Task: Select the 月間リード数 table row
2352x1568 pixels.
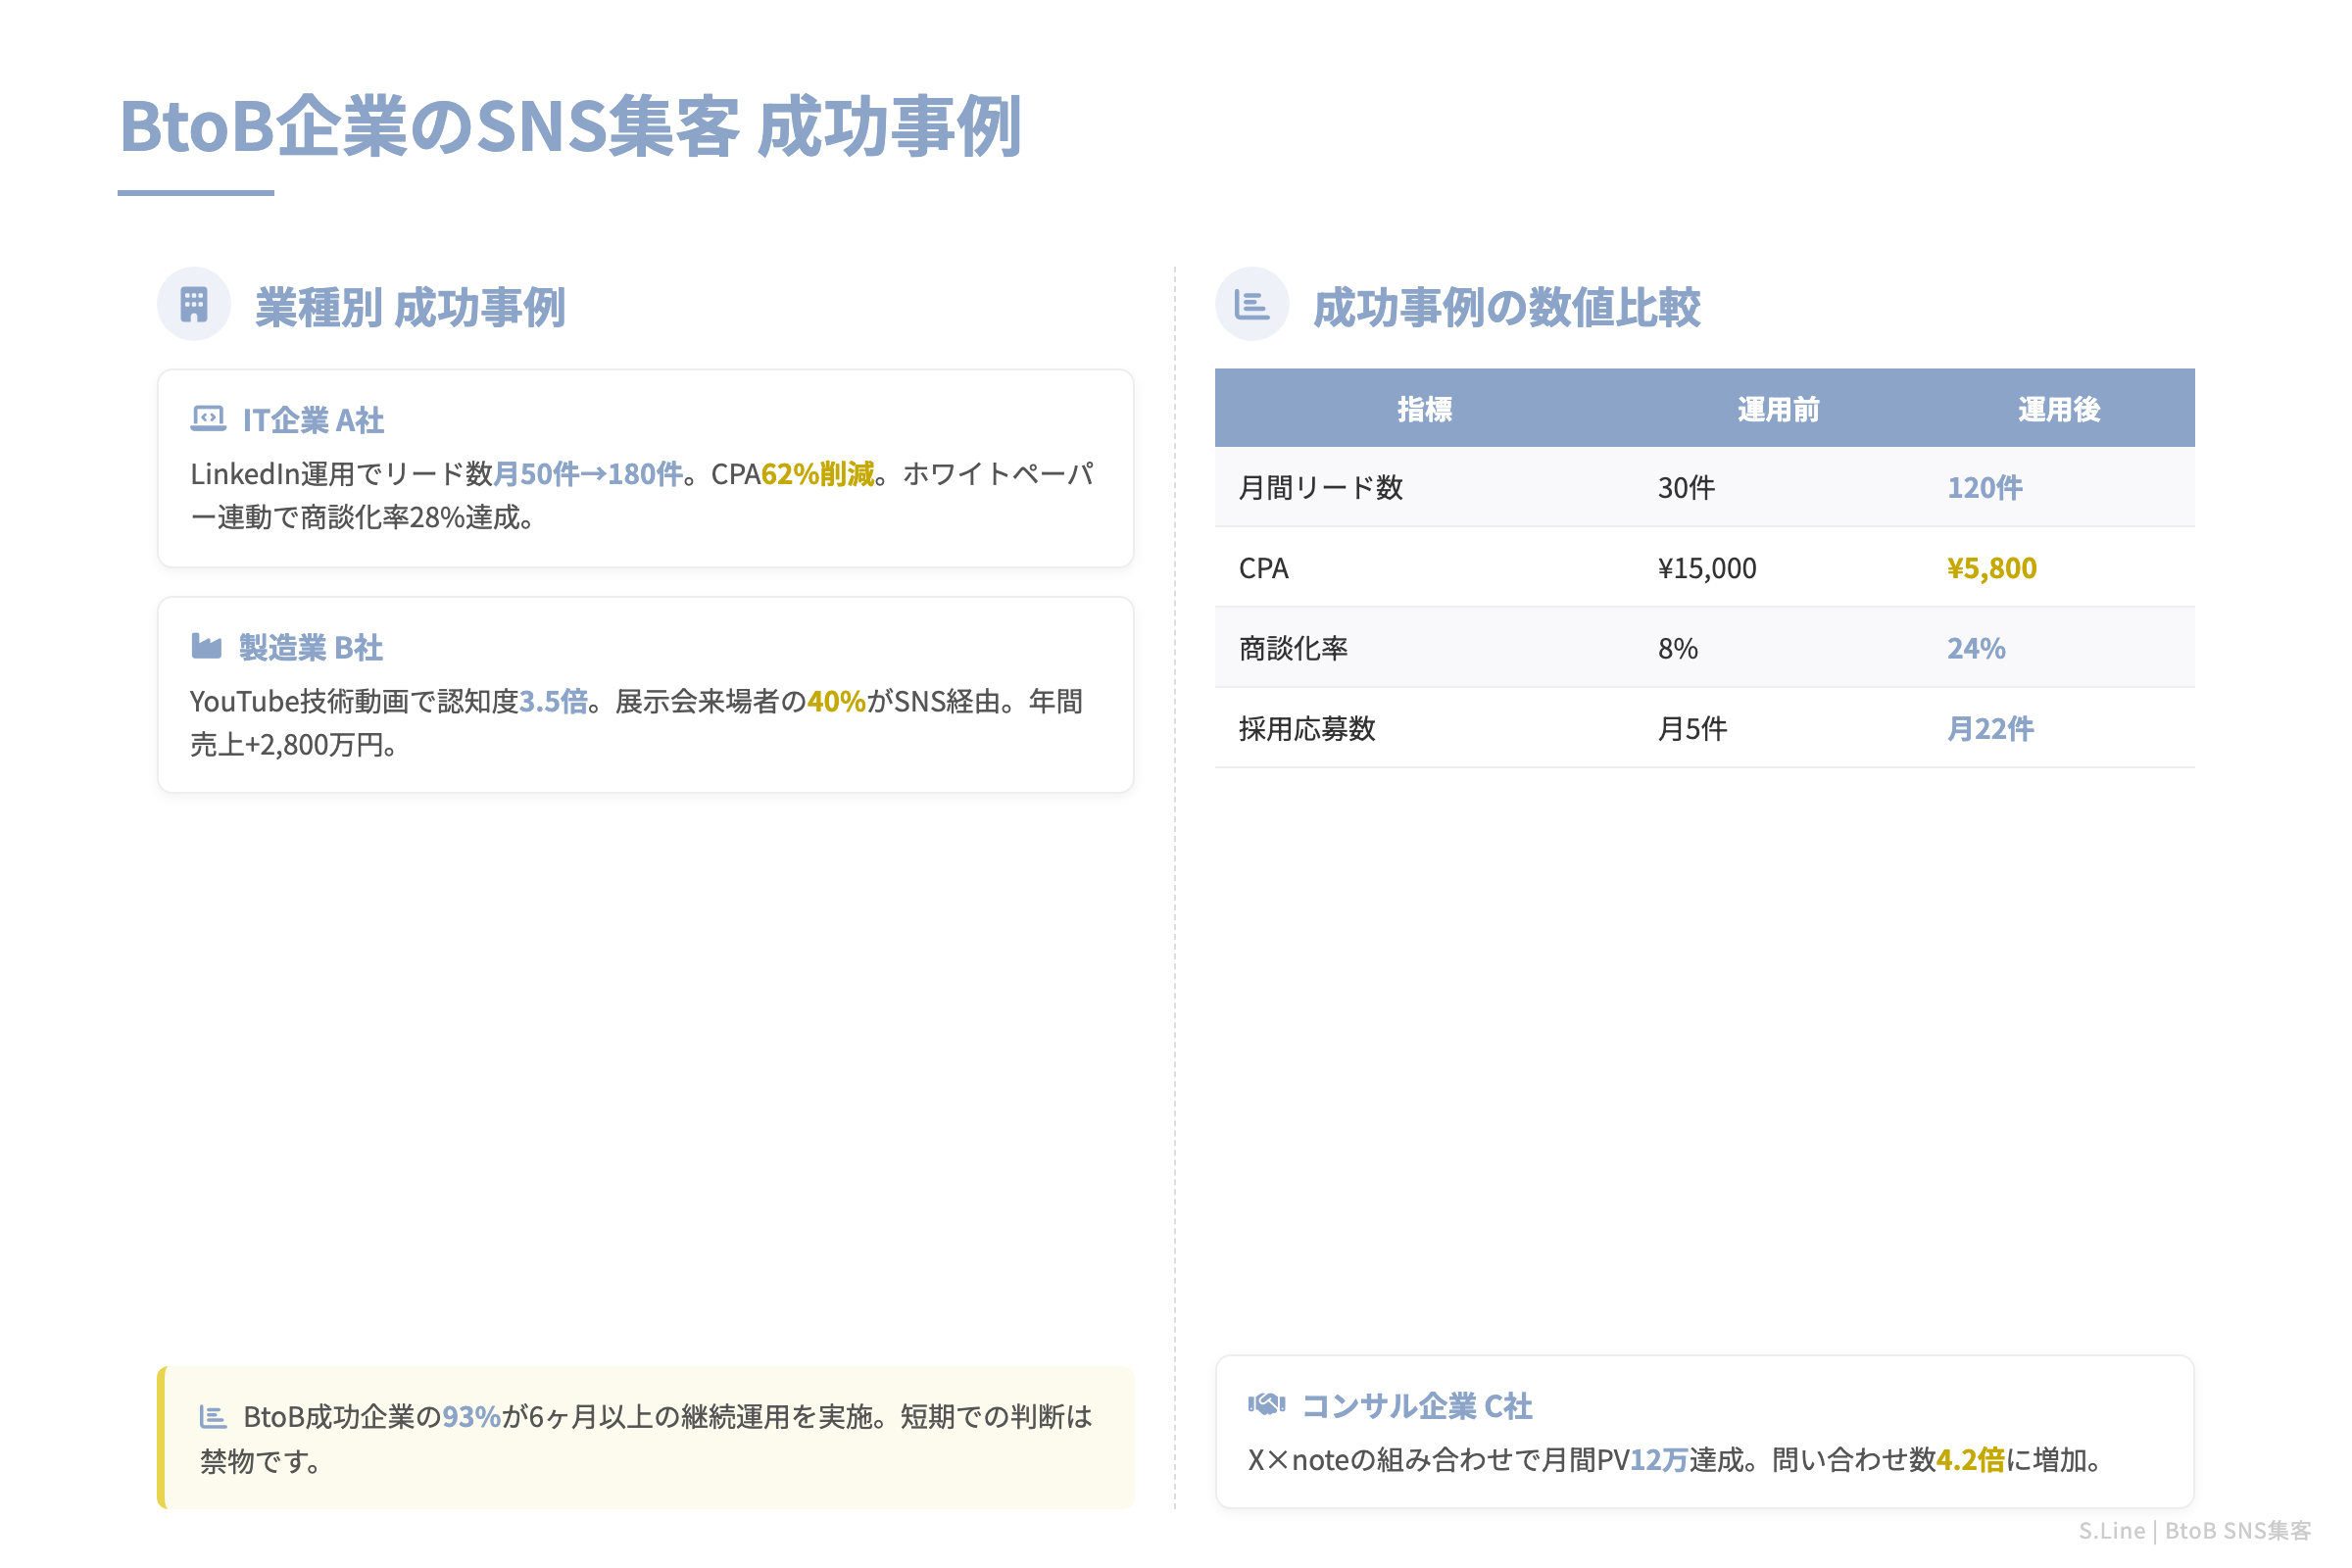Action: click(1700, 487)
